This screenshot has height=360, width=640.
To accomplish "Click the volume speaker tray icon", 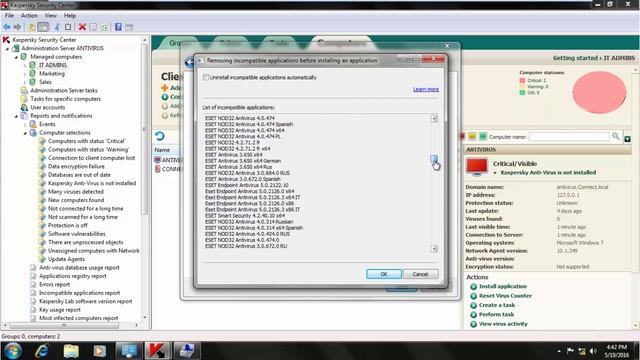I will [593, 351].
